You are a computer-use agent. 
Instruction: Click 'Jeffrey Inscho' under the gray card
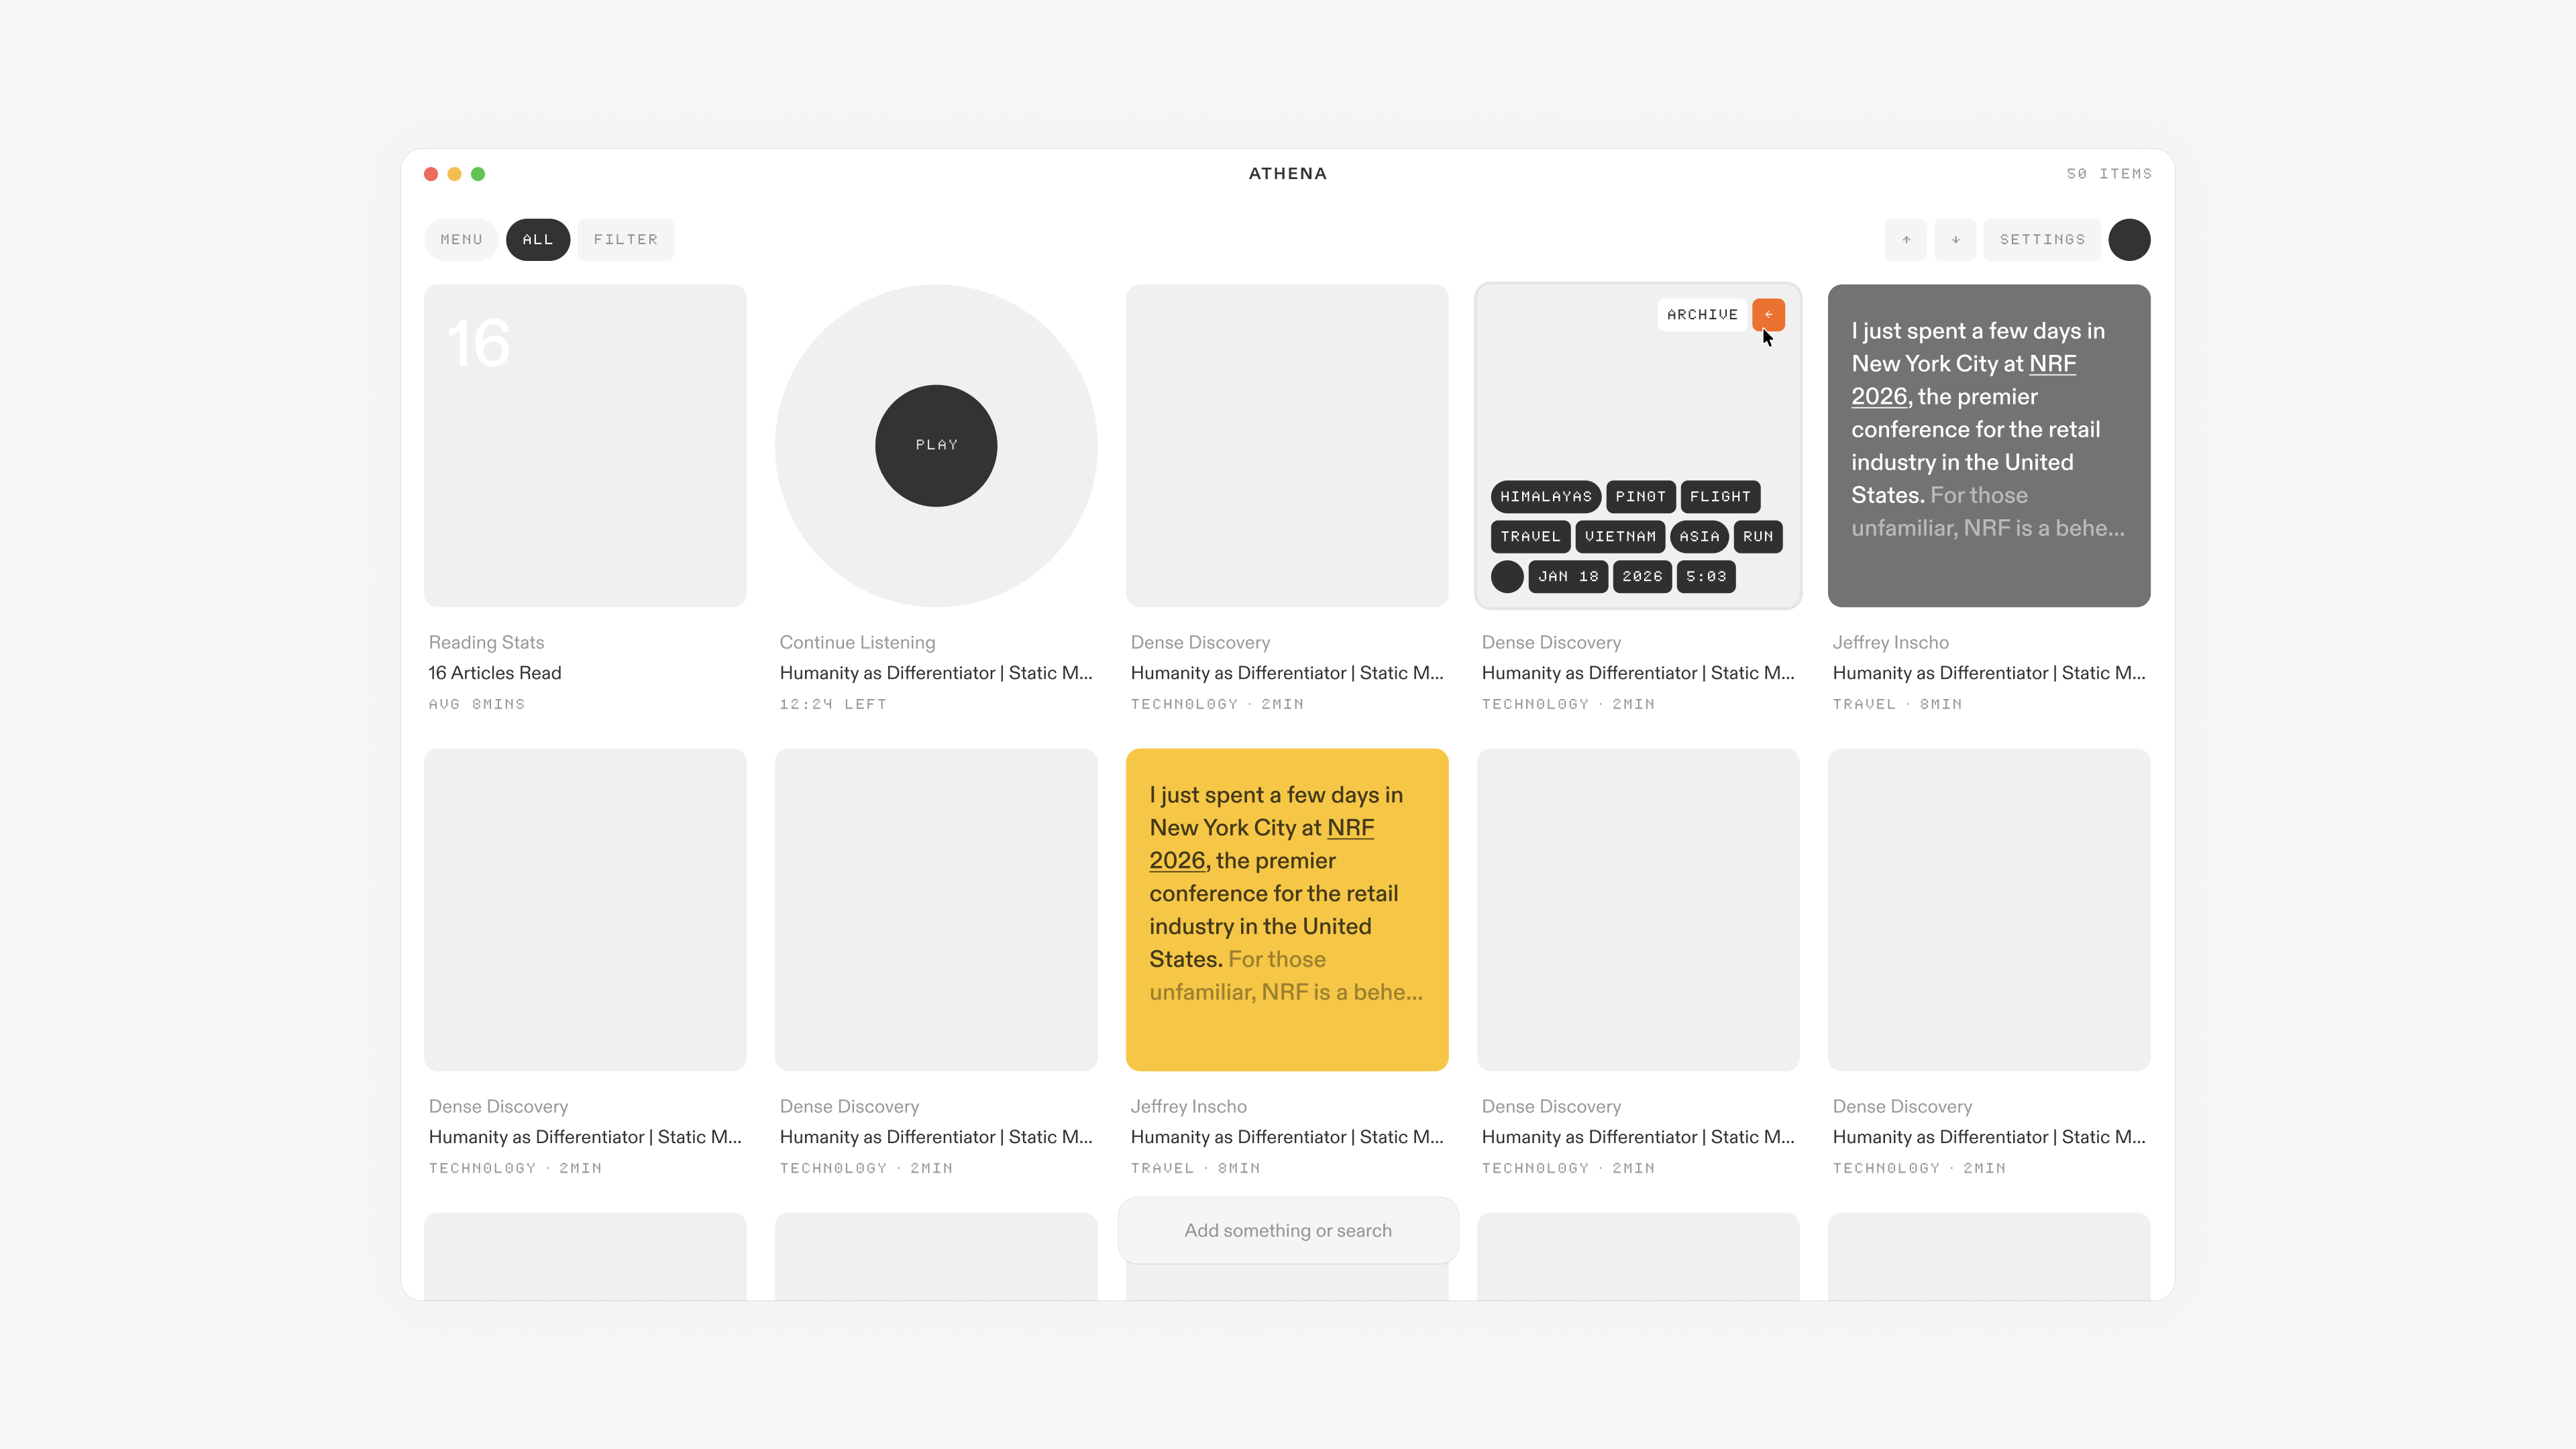coord(1890,643)
